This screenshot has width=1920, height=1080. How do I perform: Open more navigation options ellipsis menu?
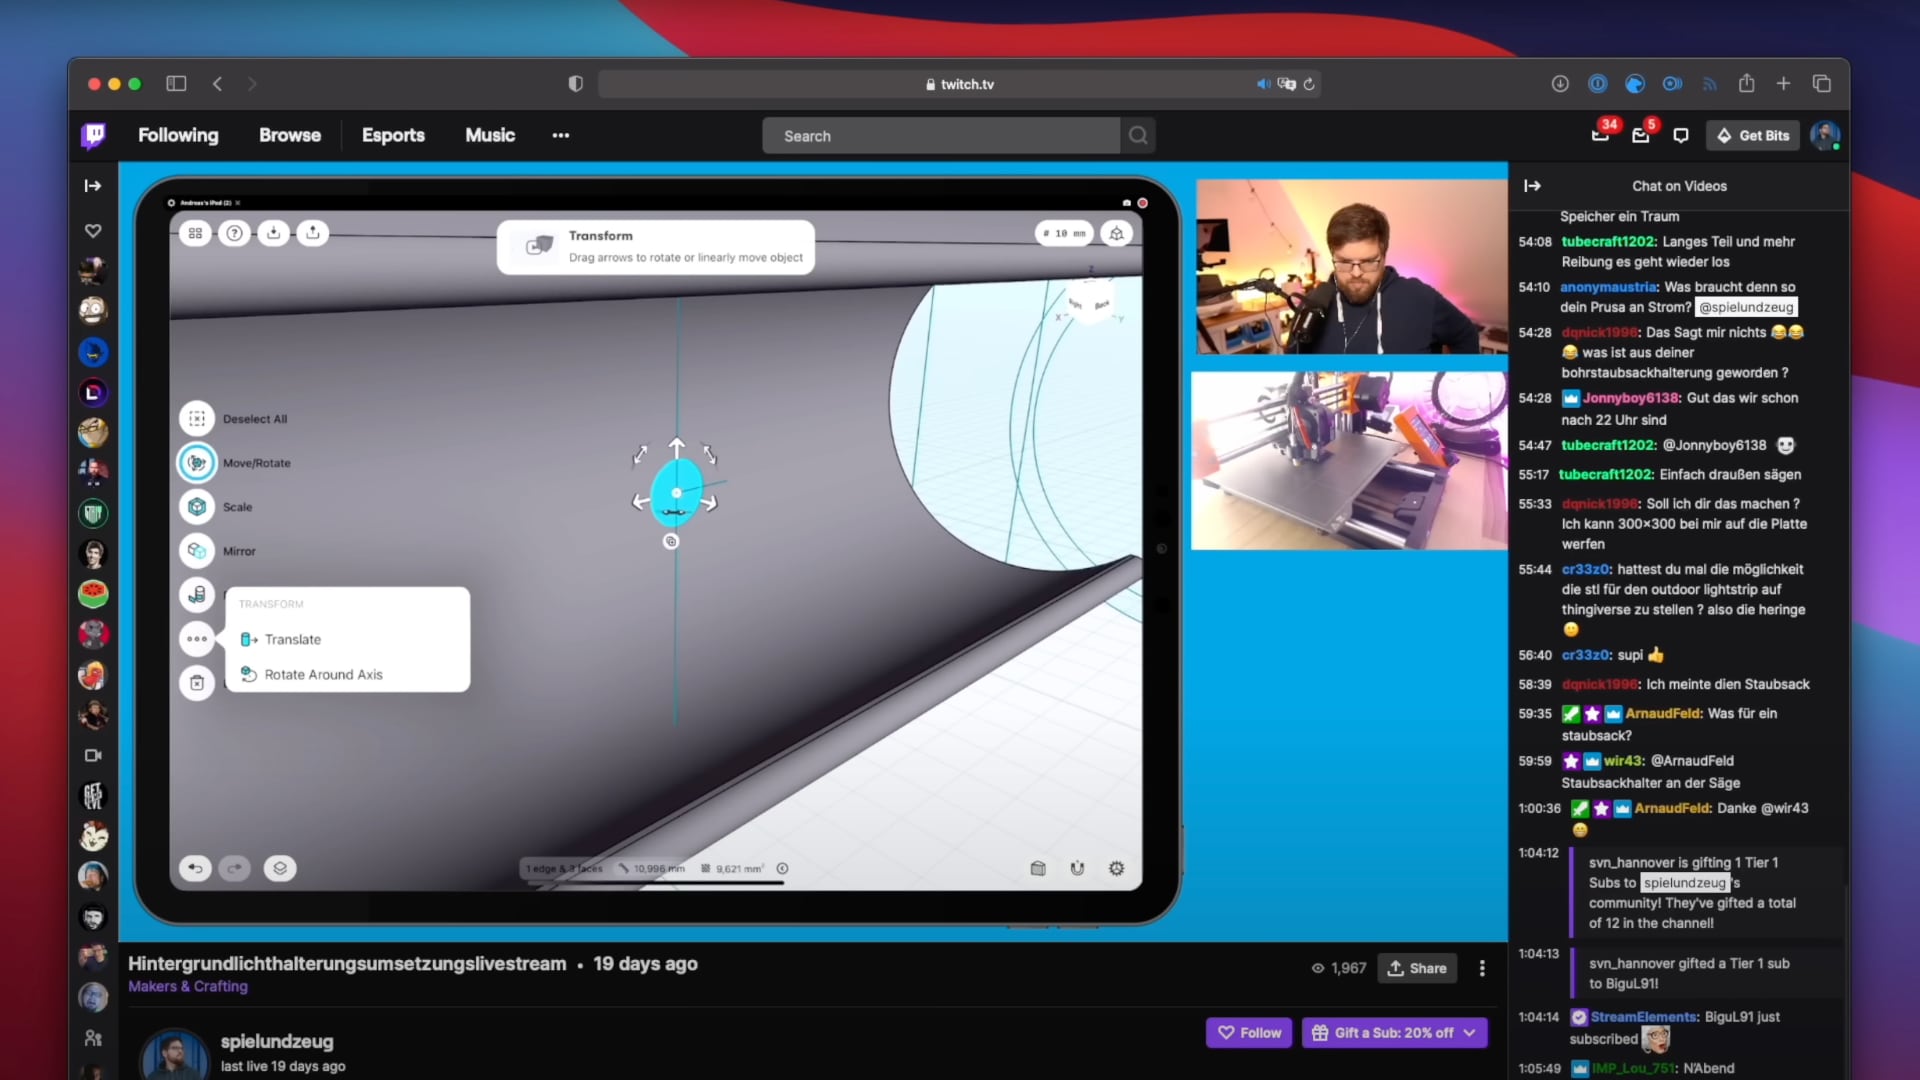coord(560,135)
